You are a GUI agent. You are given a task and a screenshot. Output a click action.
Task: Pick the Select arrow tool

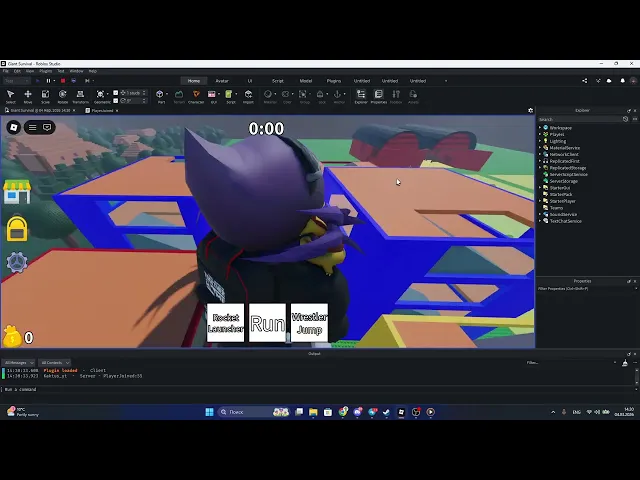pyautogui.click(x=11, y=96)
